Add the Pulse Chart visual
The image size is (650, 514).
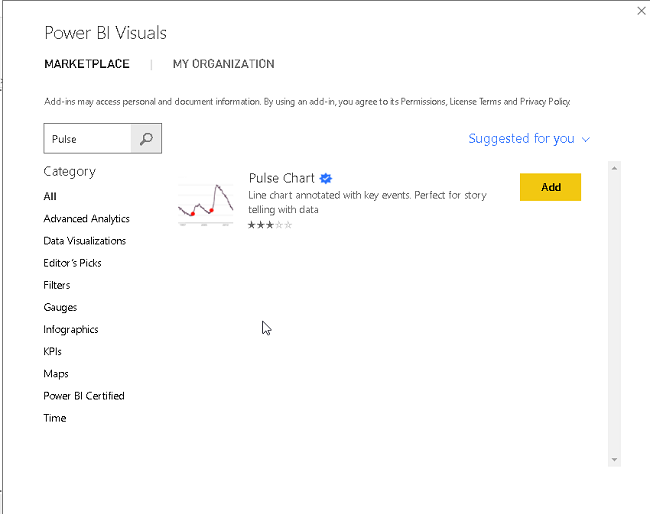click(550, 187)
